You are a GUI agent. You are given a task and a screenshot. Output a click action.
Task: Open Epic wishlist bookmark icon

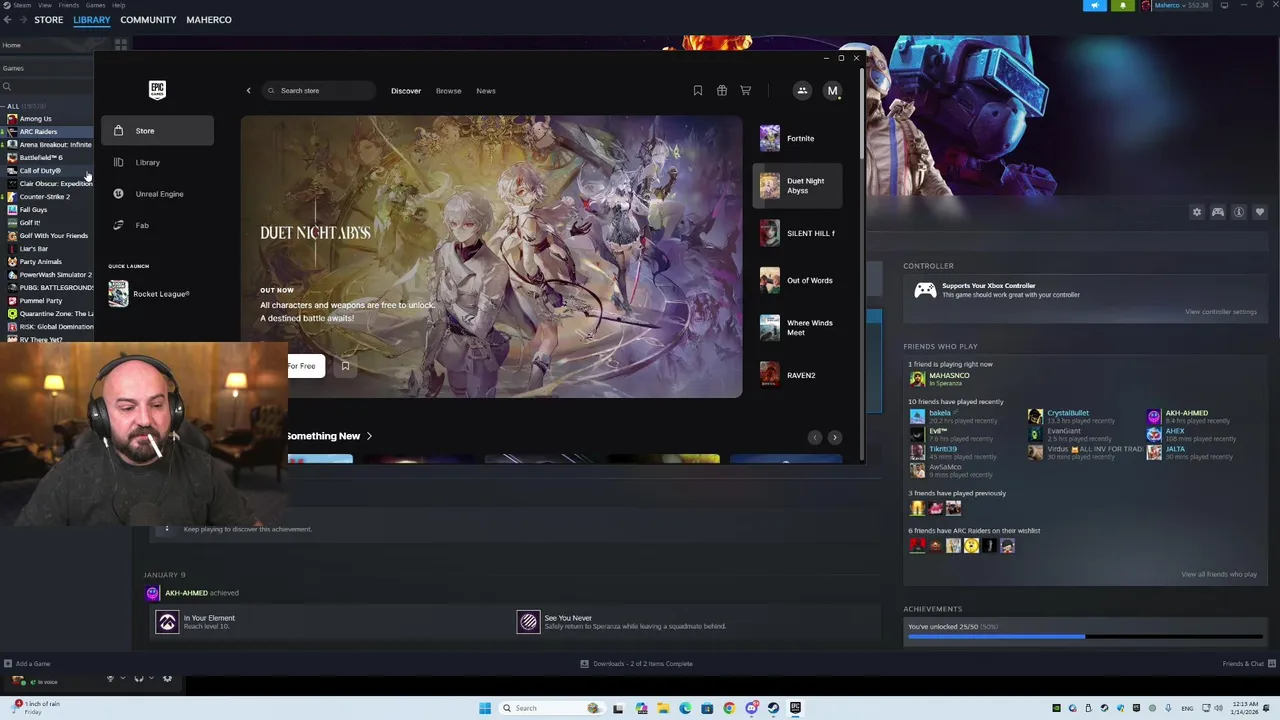(698, 91)
